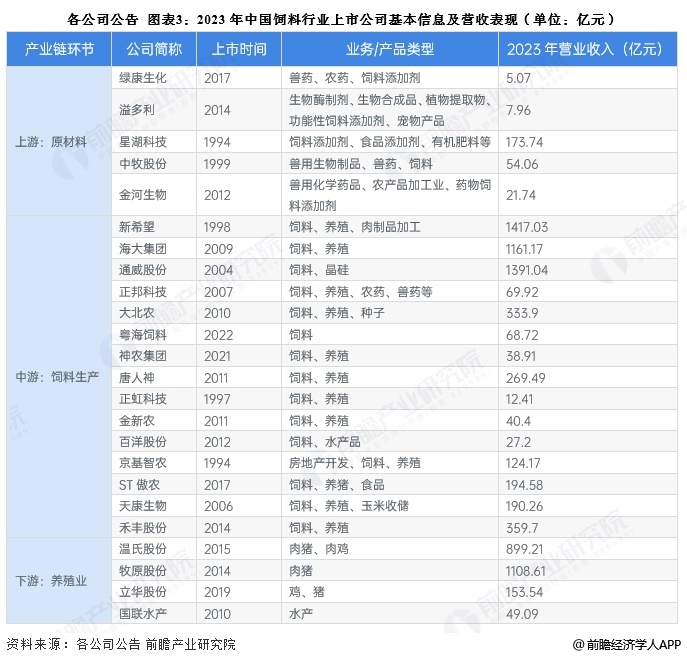The image size is (687, 656).
Task: Click product type 肉猪、肉鸡
Action: coord(319,549)
